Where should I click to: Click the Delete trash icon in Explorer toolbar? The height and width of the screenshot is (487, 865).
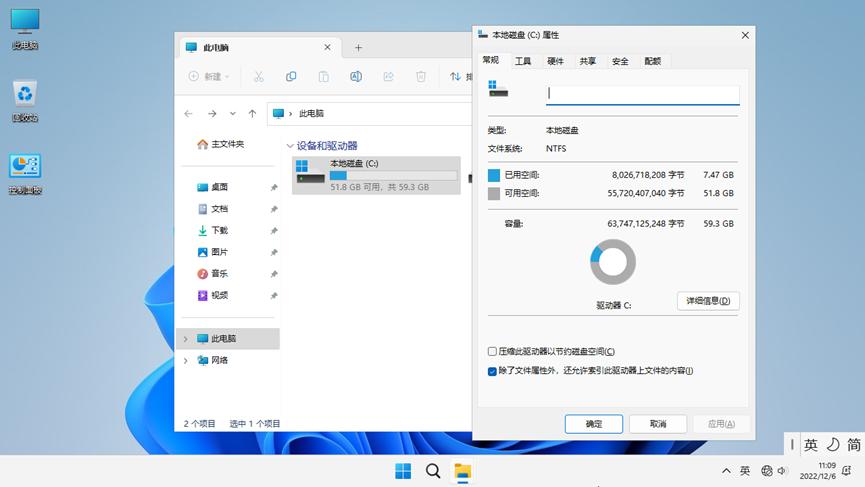[x=421, y=77]
